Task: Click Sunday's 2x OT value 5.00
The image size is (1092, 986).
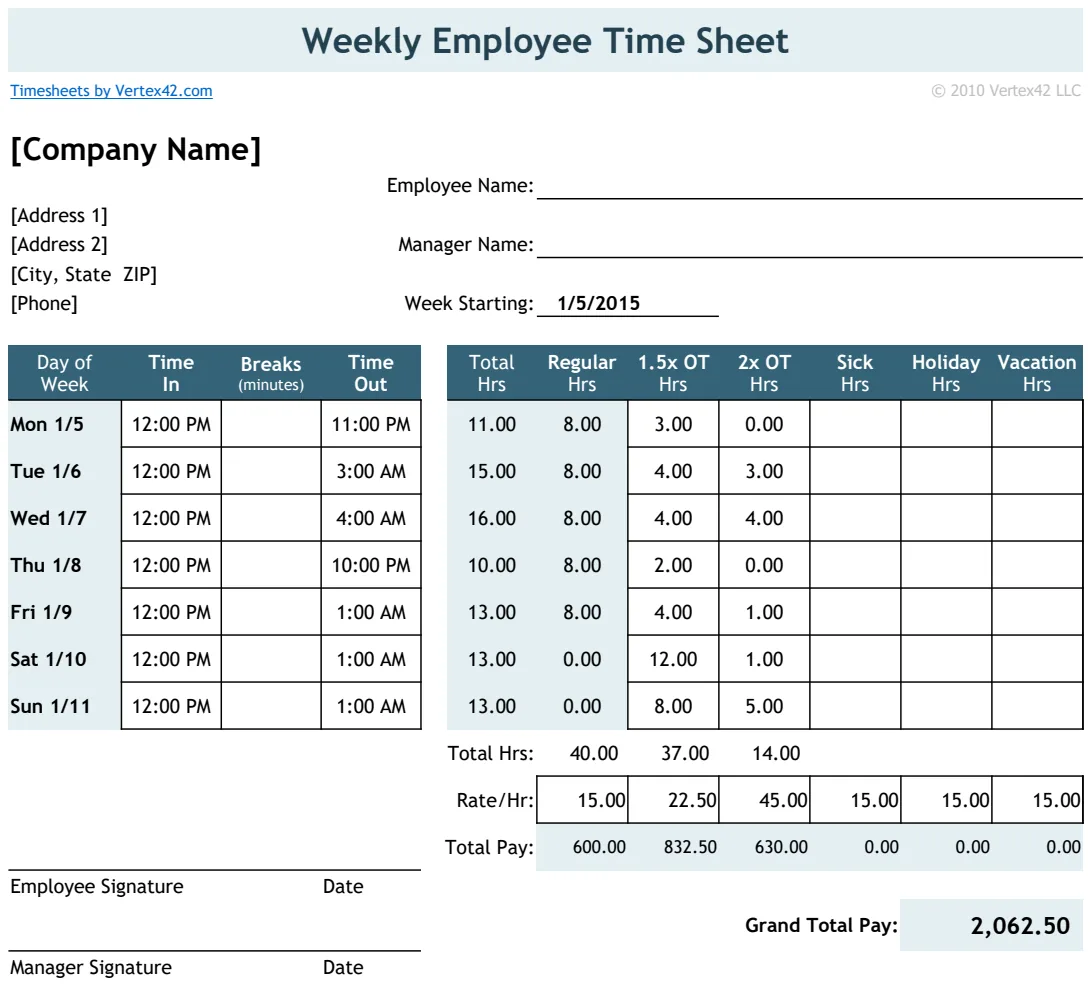Action: tap(764, 706)
